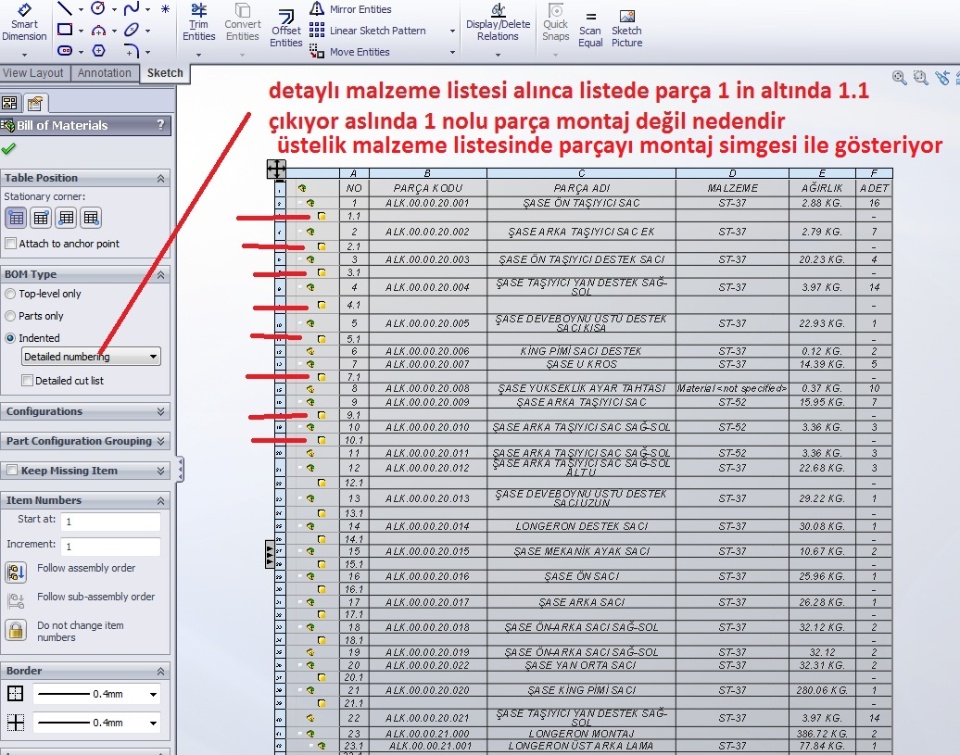Select the Polygon sketch tool
The width and height of the screenshot is (960, 755).
99,51
